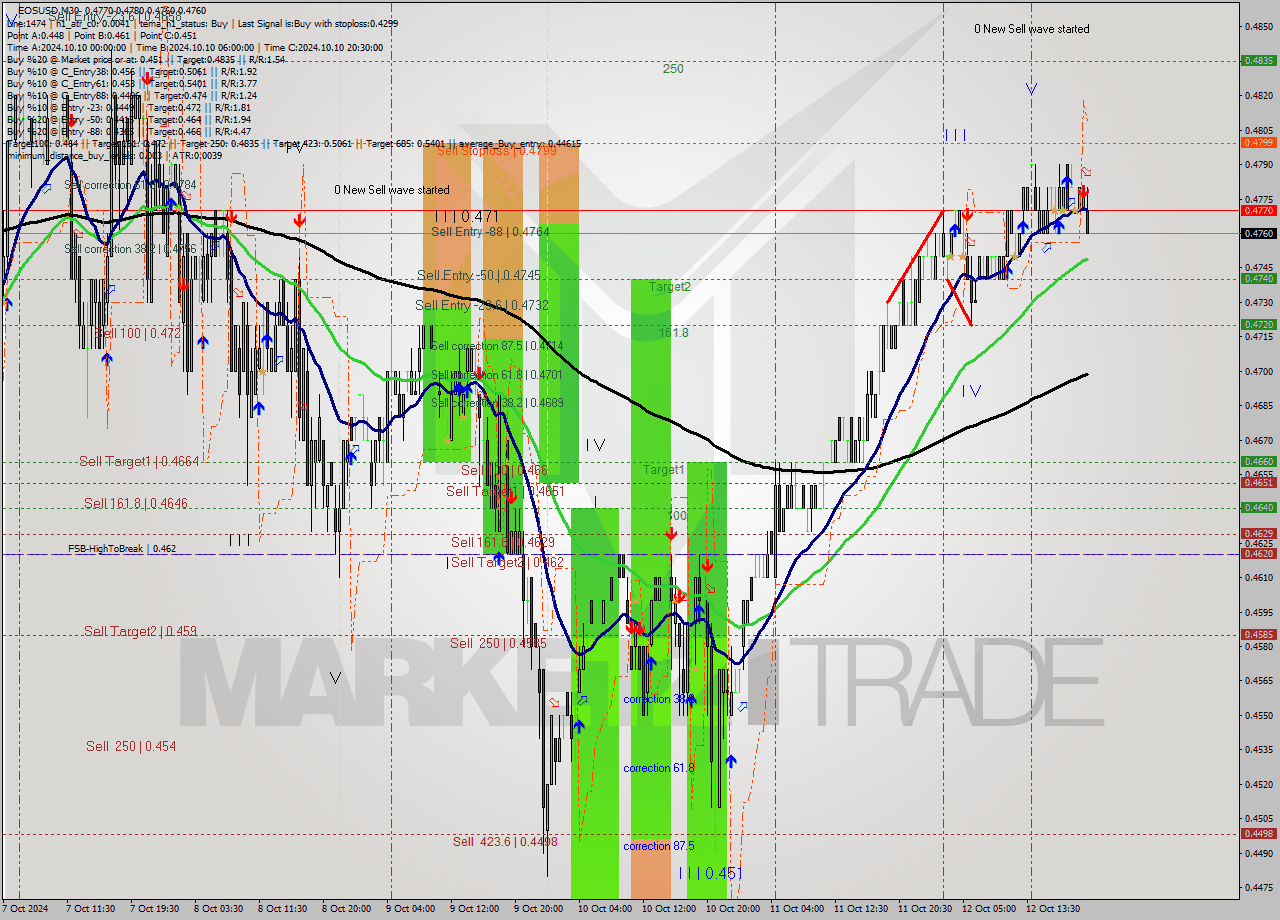Click 'Sell correction 61.8 | 0.4701' label

click(x=496, y=375)
